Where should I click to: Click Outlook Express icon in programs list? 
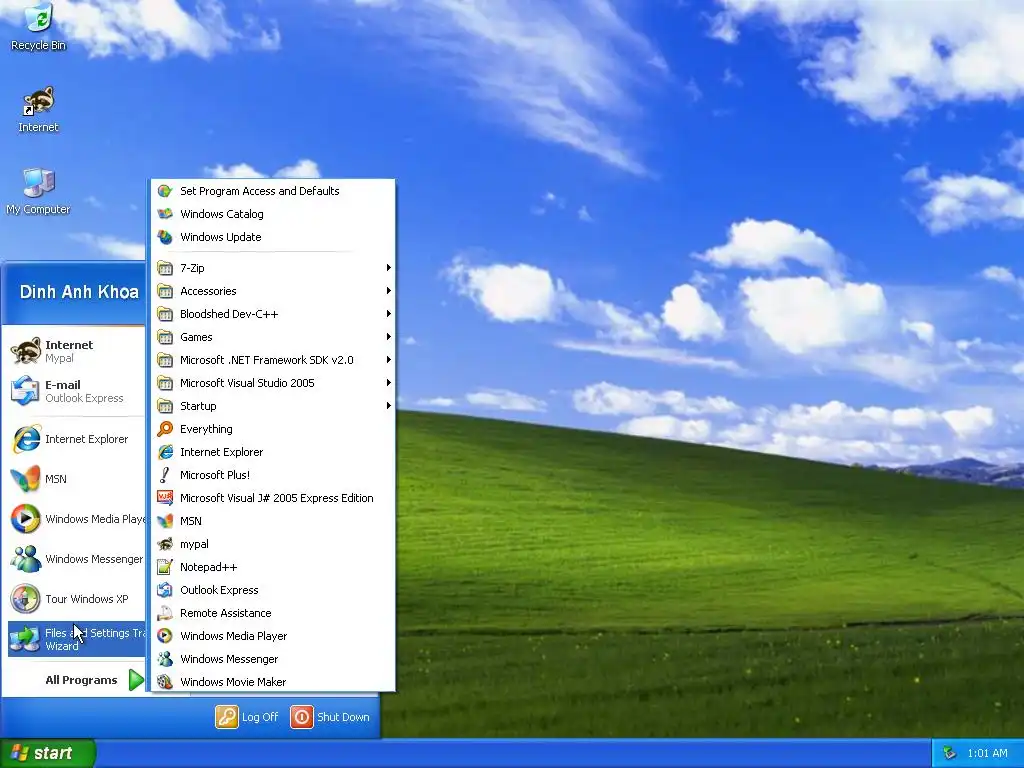[165, 590]
